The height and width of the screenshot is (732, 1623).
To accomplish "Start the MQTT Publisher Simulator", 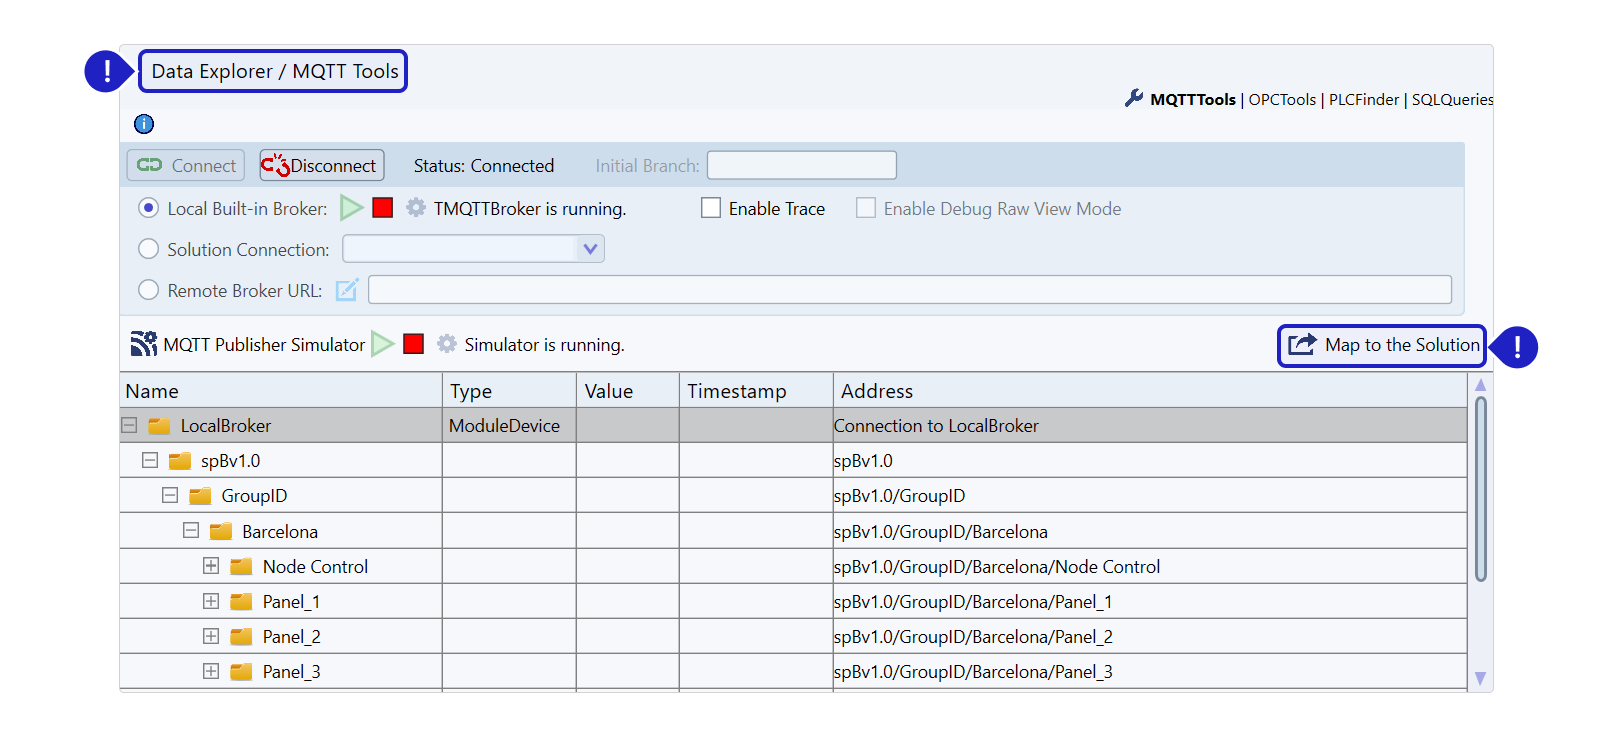I will coord(382,344).
